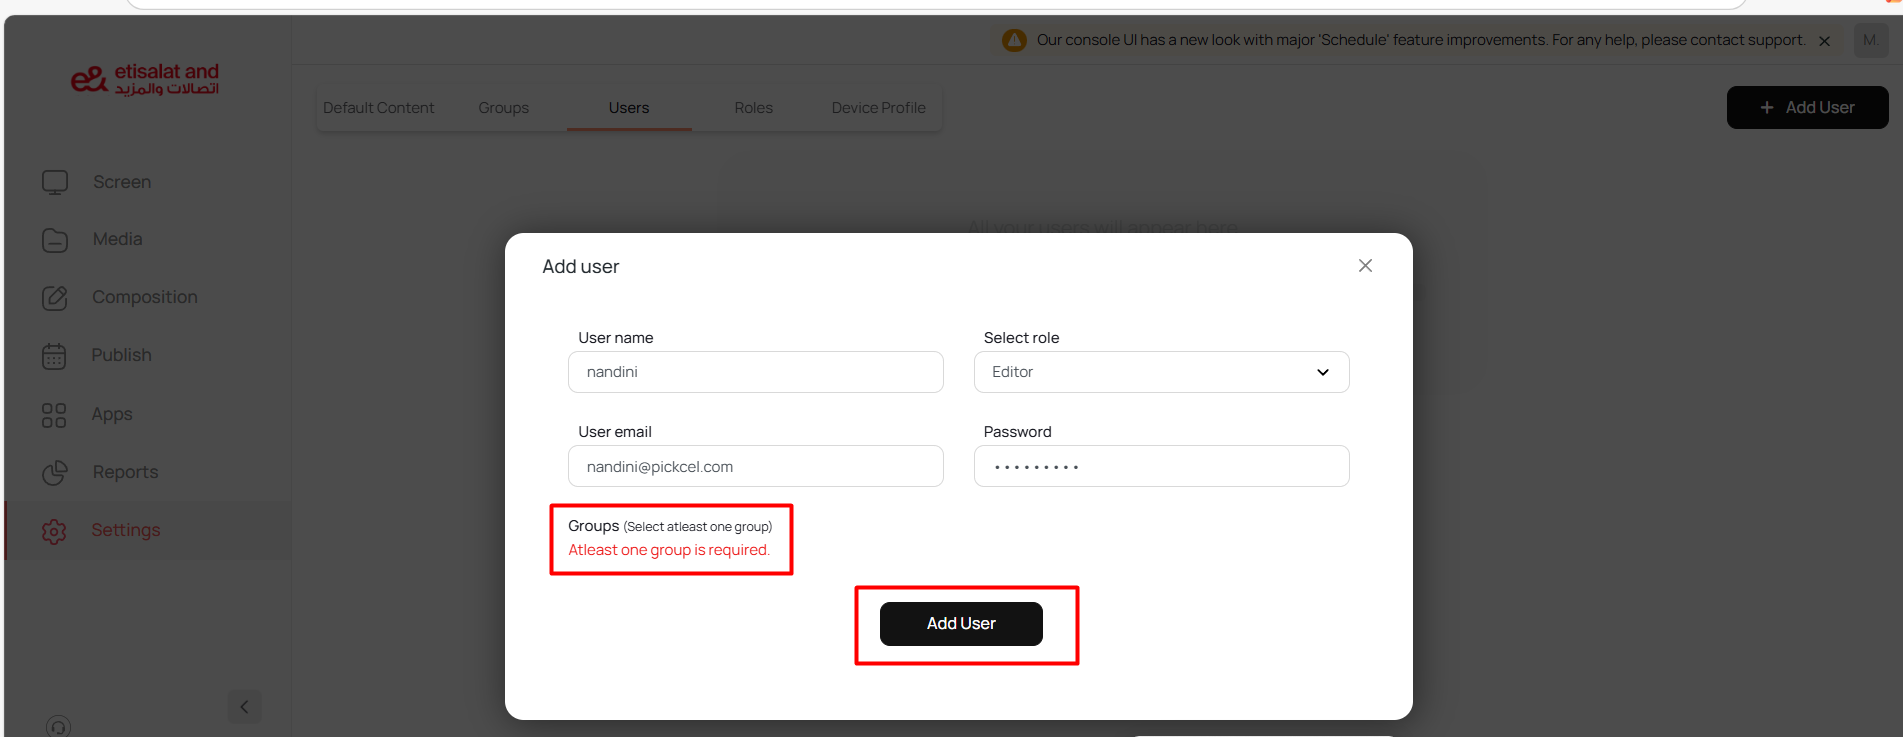Click the etisalat and logo
Image resolution: width=1903 pixels, height=737 pixels.
pos(145,79)
